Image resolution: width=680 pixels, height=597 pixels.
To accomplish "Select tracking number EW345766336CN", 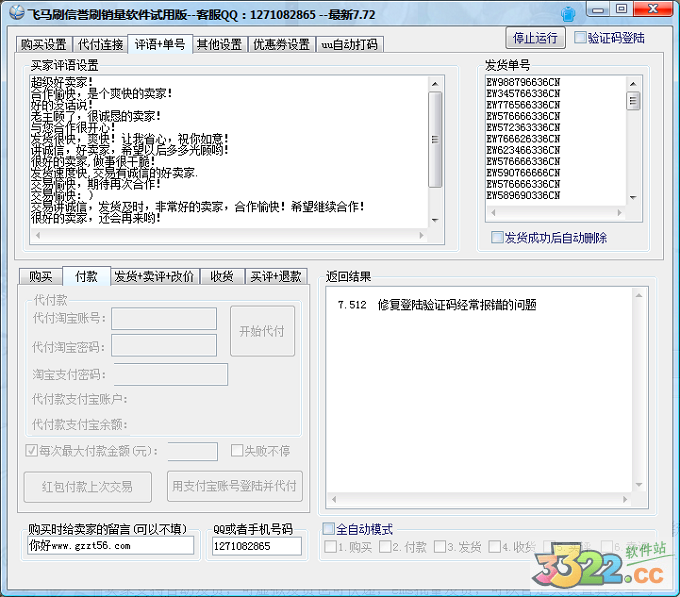I will click(523, 93).
